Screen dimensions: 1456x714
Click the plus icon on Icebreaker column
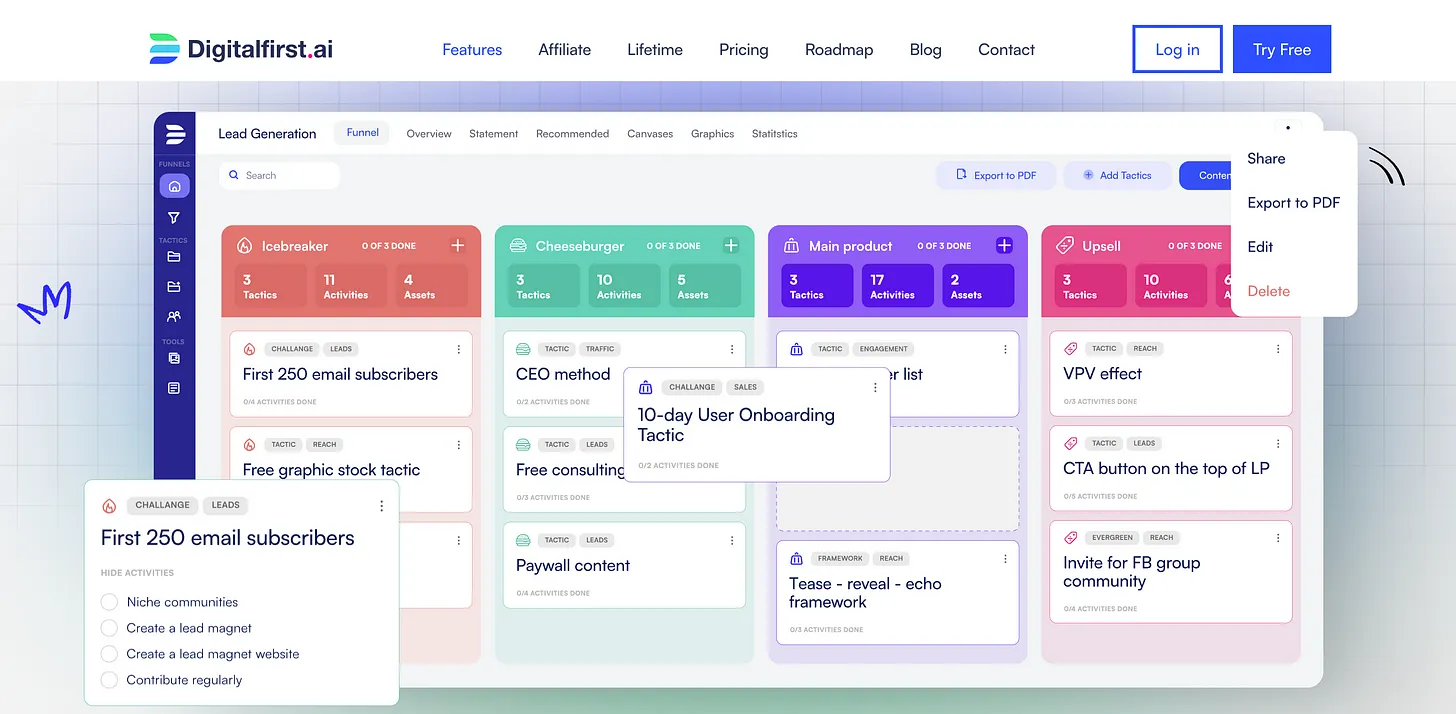click(x=457, y=245)
